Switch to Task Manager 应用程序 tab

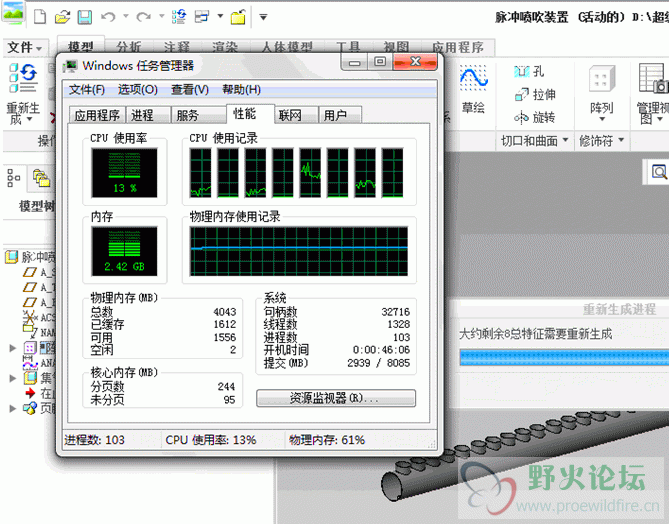(97, 115)
